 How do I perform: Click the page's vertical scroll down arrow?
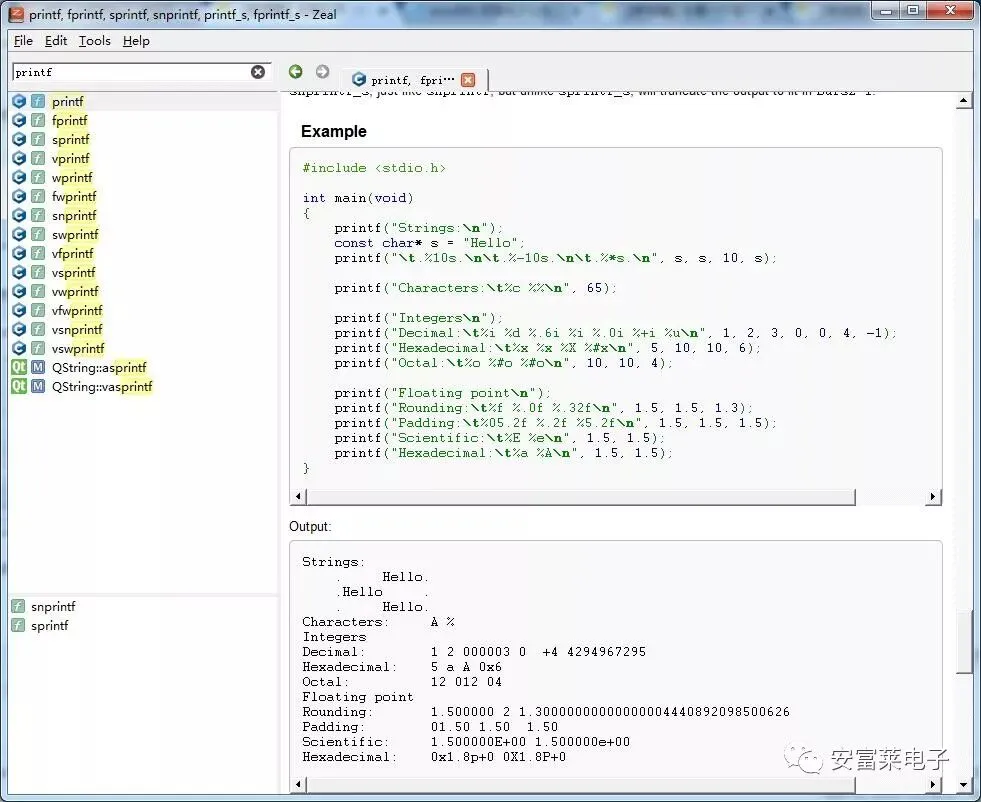[963, 784]
